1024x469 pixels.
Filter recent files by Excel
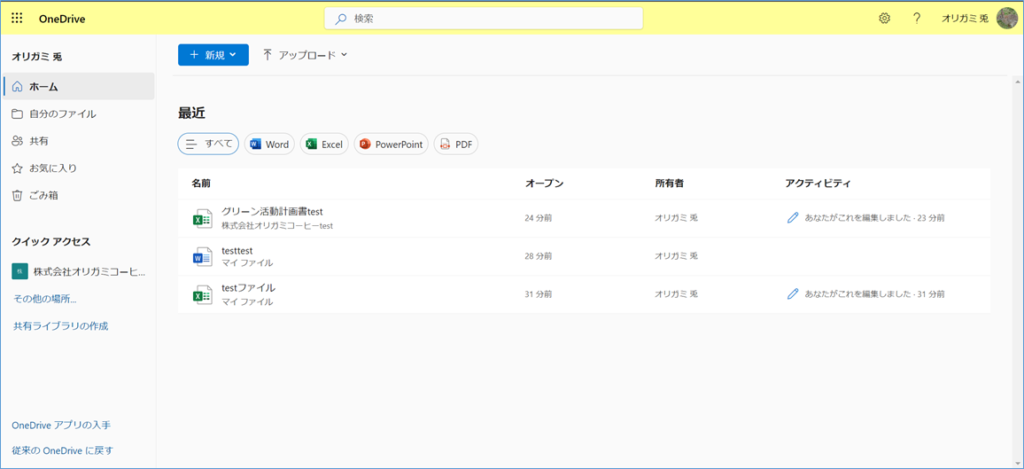324,144
